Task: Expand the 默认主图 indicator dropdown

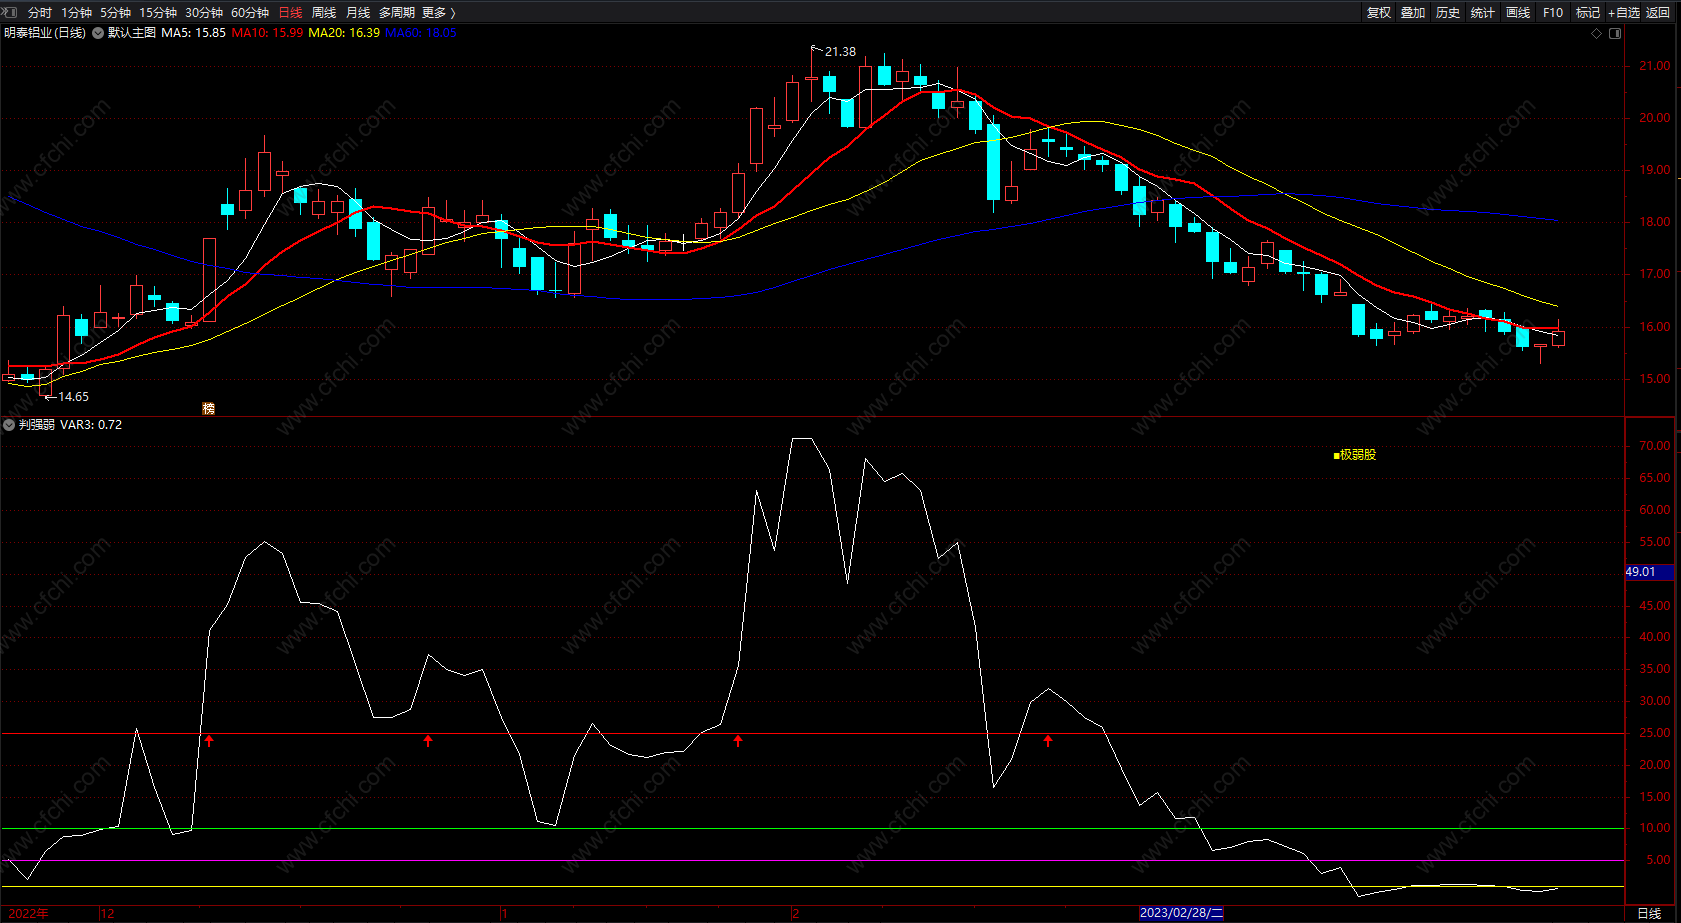Action: (98, 33)
